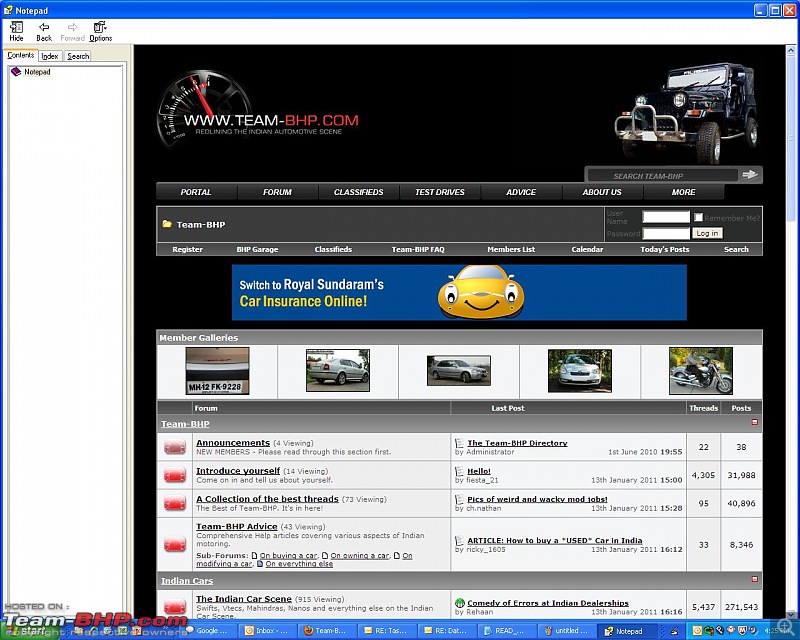Open the On everything else sub-forum
This screenshot has width=800, height=640.
coord(299,564)
